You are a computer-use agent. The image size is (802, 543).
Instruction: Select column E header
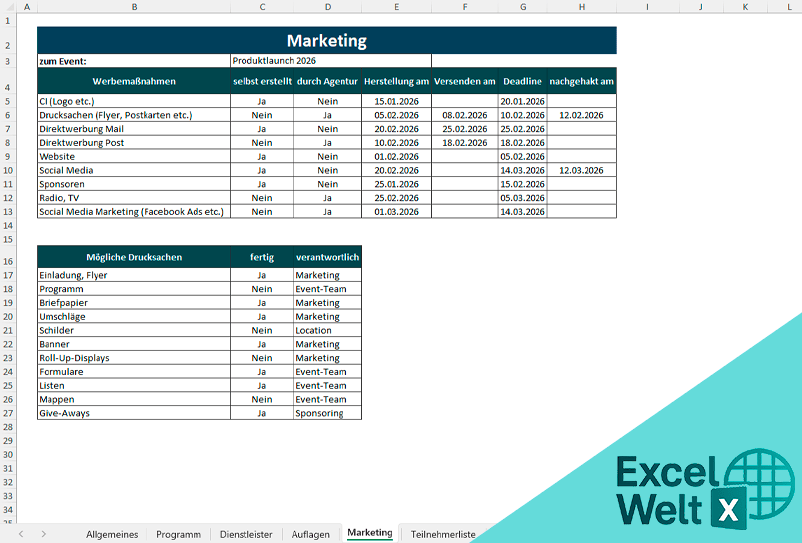(x=396, y=7)
